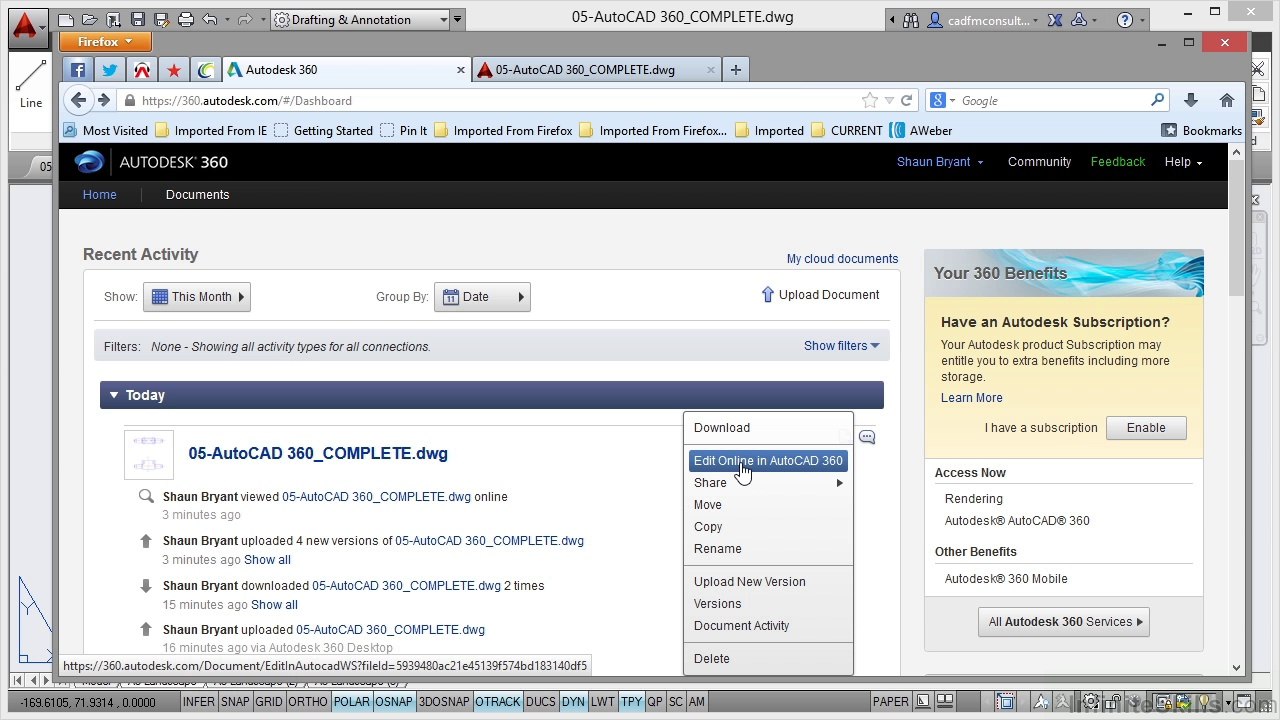Toggle ORTHO mode in status bar
The image size is (1280, 720).
click(x=308, y=702)
